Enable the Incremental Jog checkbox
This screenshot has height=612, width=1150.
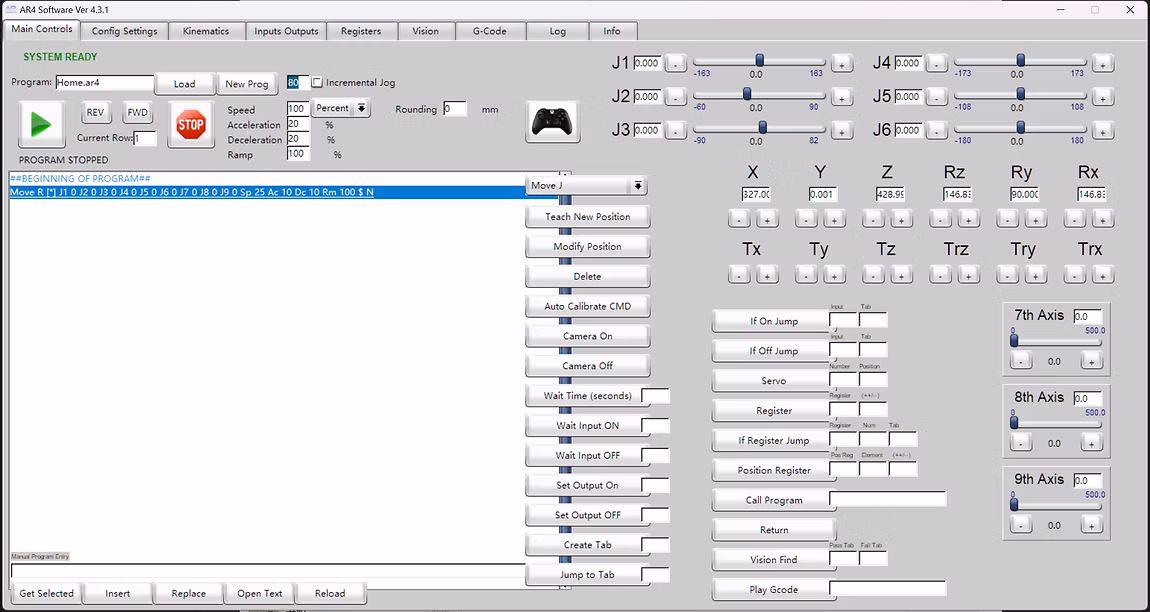click(318, 83)
